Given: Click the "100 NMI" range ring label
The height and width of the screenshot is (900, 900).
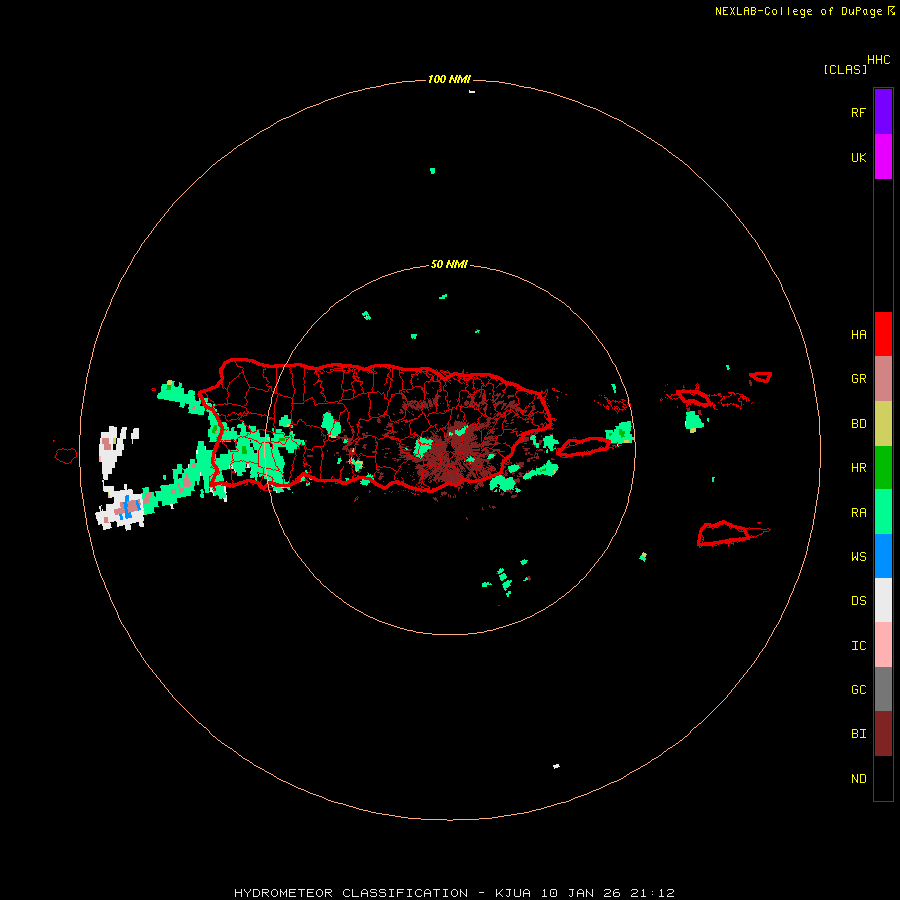Looking at the screenshot, I should tap(449, 79).
